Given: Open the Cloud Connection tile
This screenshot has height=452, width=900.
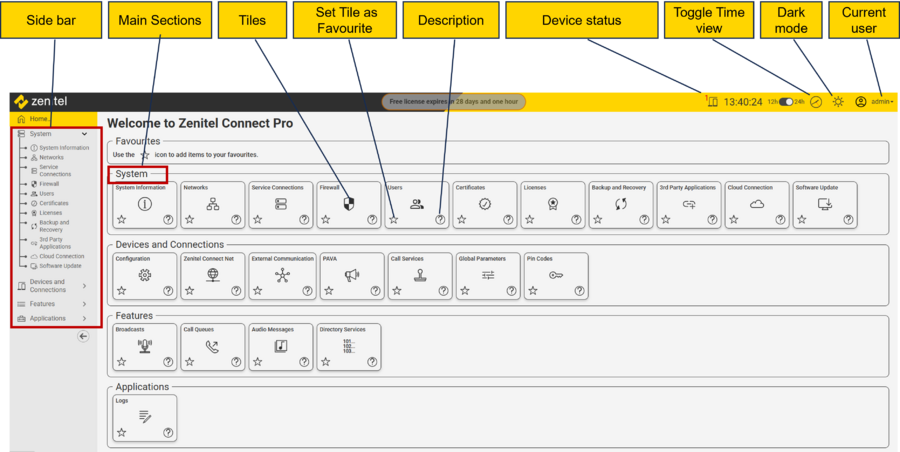Looking at the screenshot, I should point(757,205).
